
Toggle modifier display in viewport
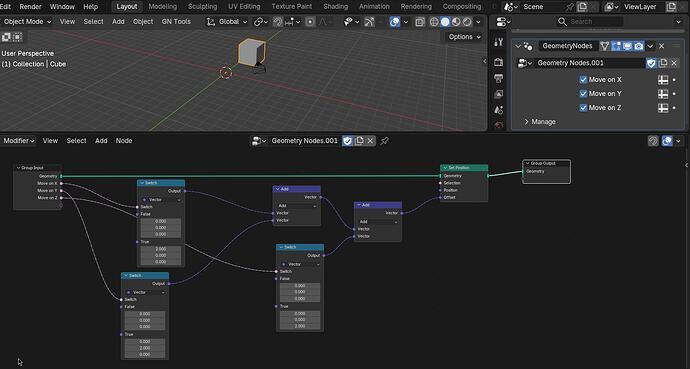pyautogui.click(x=628, y=46)
